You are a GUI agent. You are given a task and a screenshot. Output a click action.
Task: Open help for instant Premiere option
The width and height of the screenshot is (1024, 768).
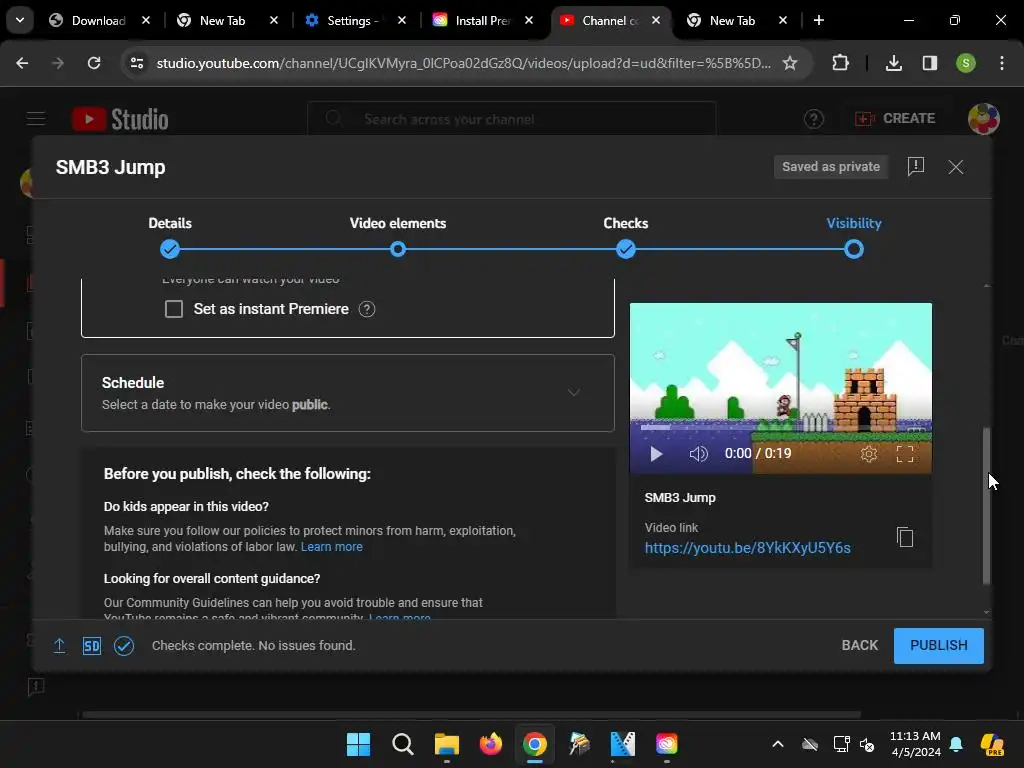(x=367, y=310)
